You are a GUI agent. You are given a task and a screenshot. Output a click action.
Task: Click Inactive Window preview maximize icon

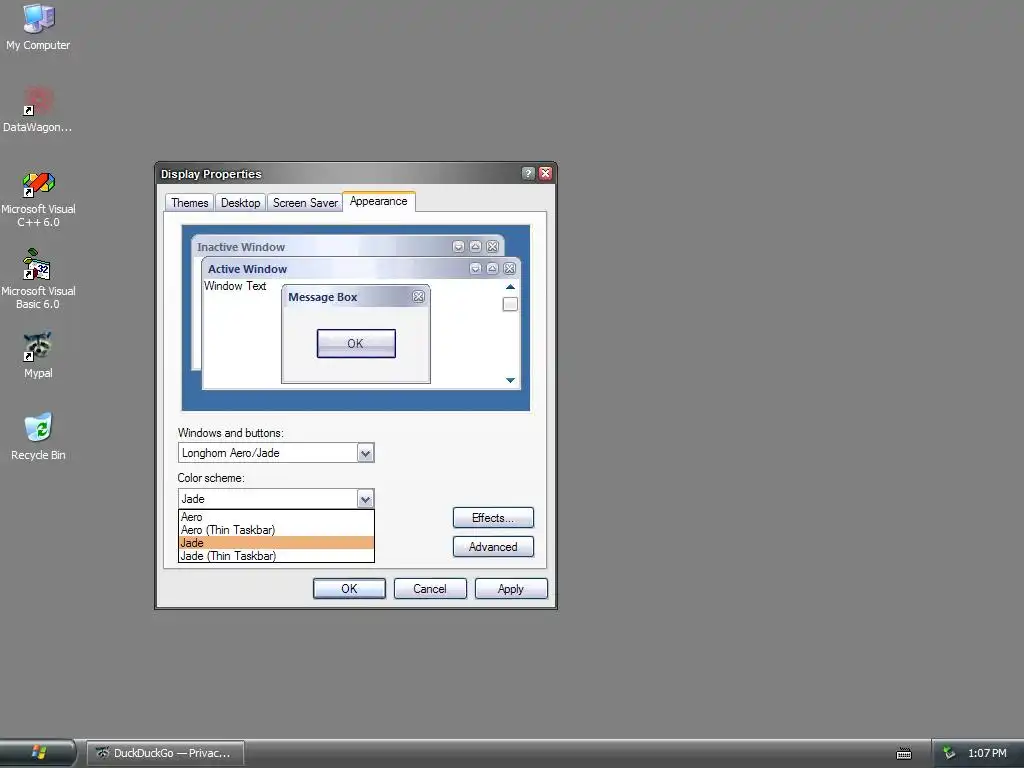click(475, 246)
